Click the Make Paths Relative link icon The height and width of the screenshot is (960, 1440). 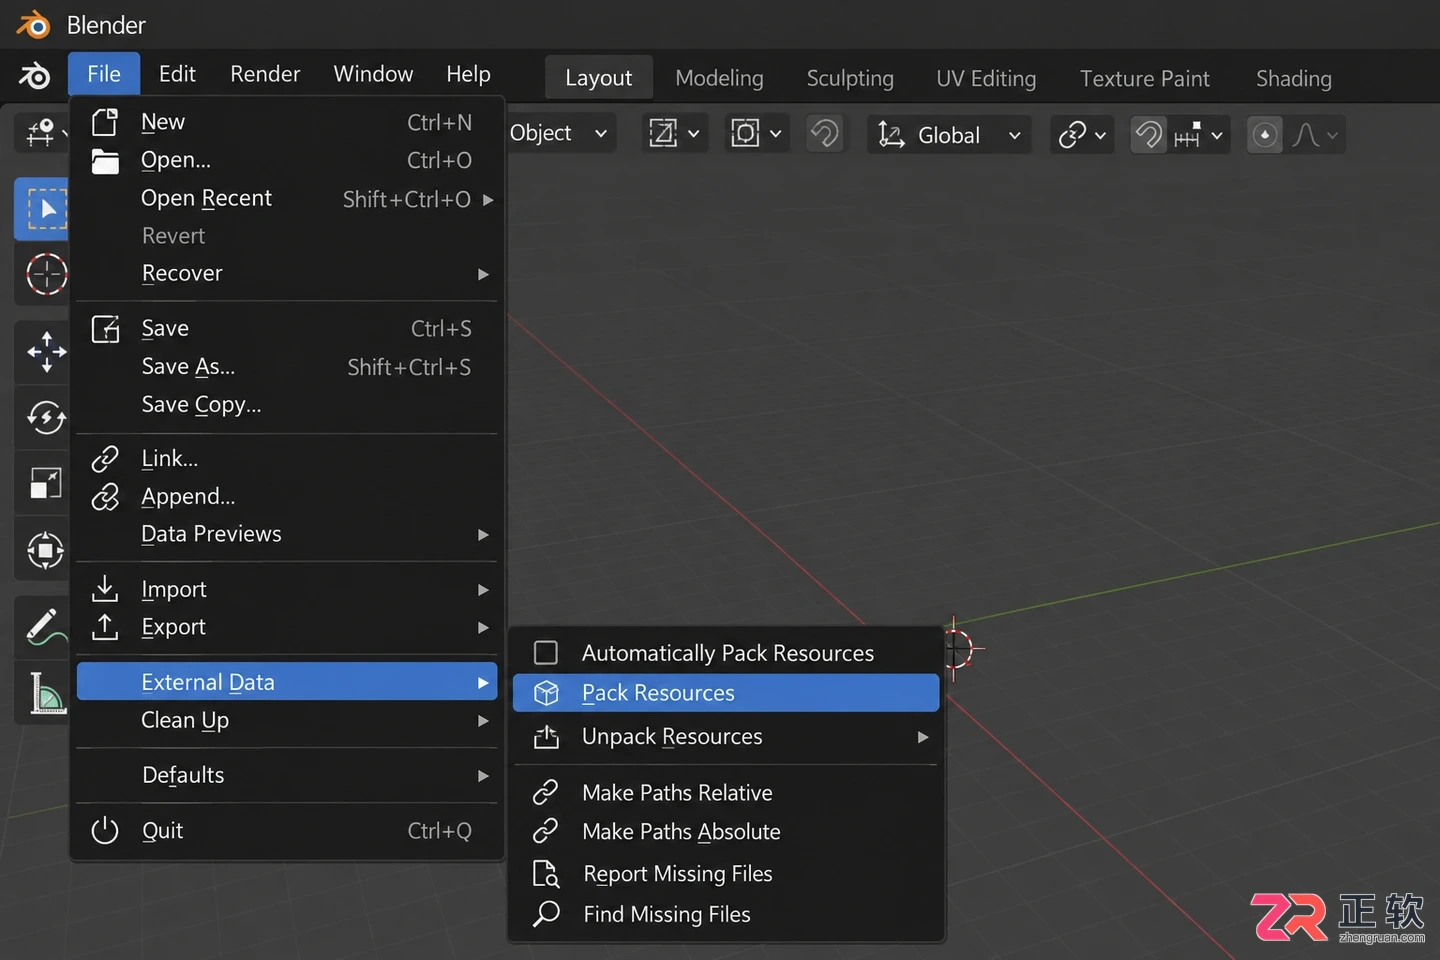pyautogui.click(x=546, y=793)
